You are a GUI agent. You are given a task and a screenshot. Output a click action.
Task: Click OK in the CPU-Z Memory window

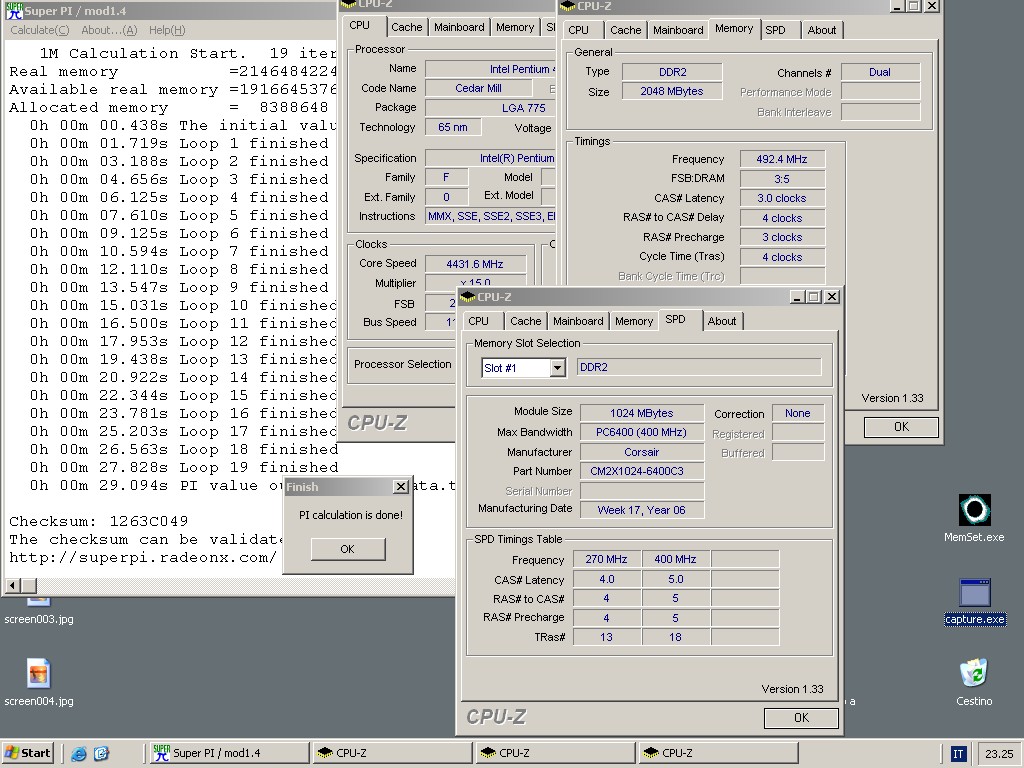click(901, 426)
